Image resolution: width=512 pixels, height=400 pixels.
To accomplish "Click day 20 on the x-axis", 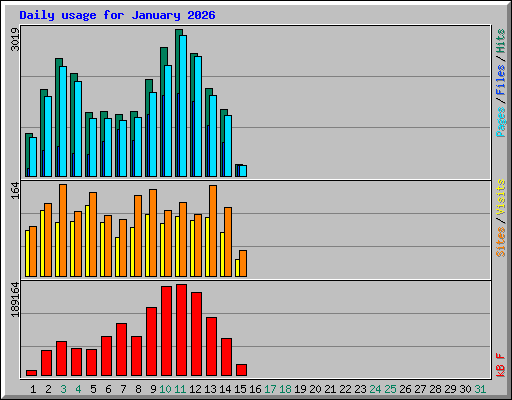I will (315, 389).
